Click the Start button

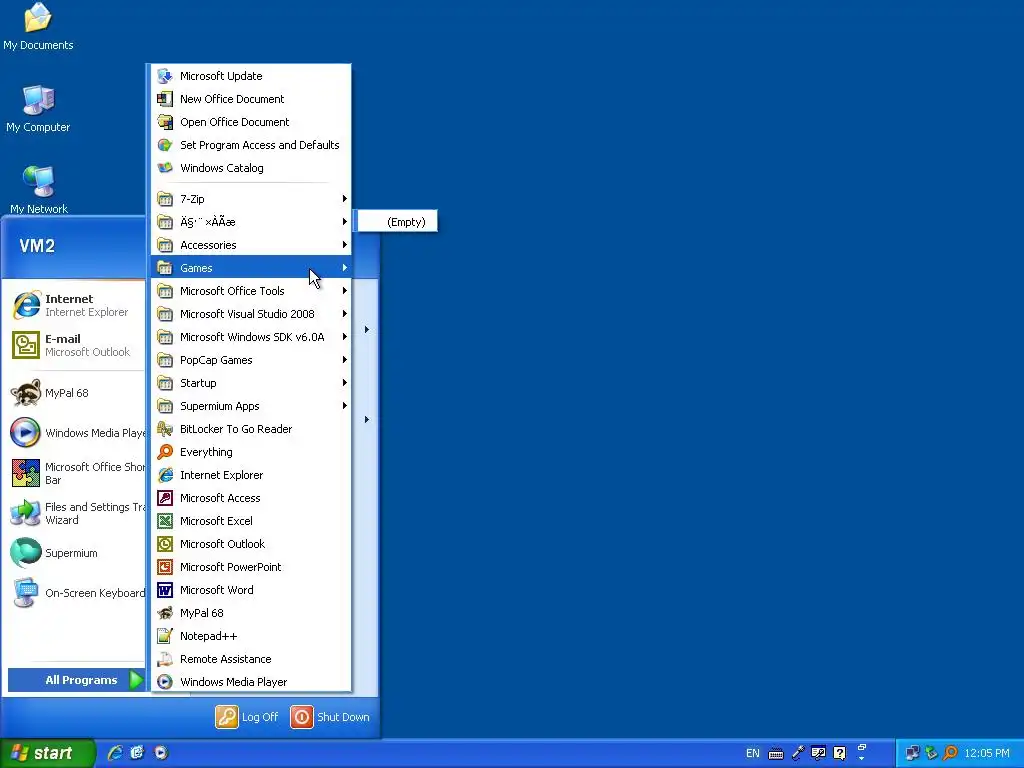[47, 753]
